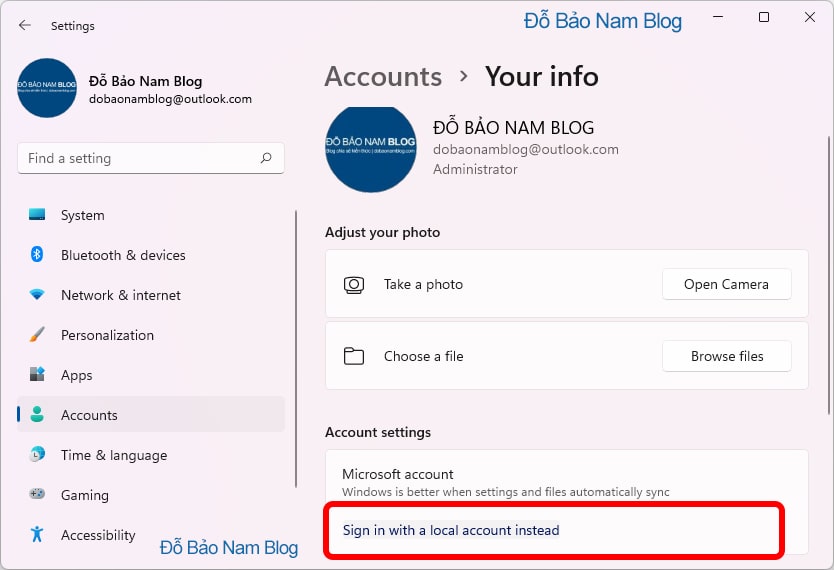Viewport: 834px width, 570px height.
Task: Click the Accessibility figure icon
Action: pos(37,534)
